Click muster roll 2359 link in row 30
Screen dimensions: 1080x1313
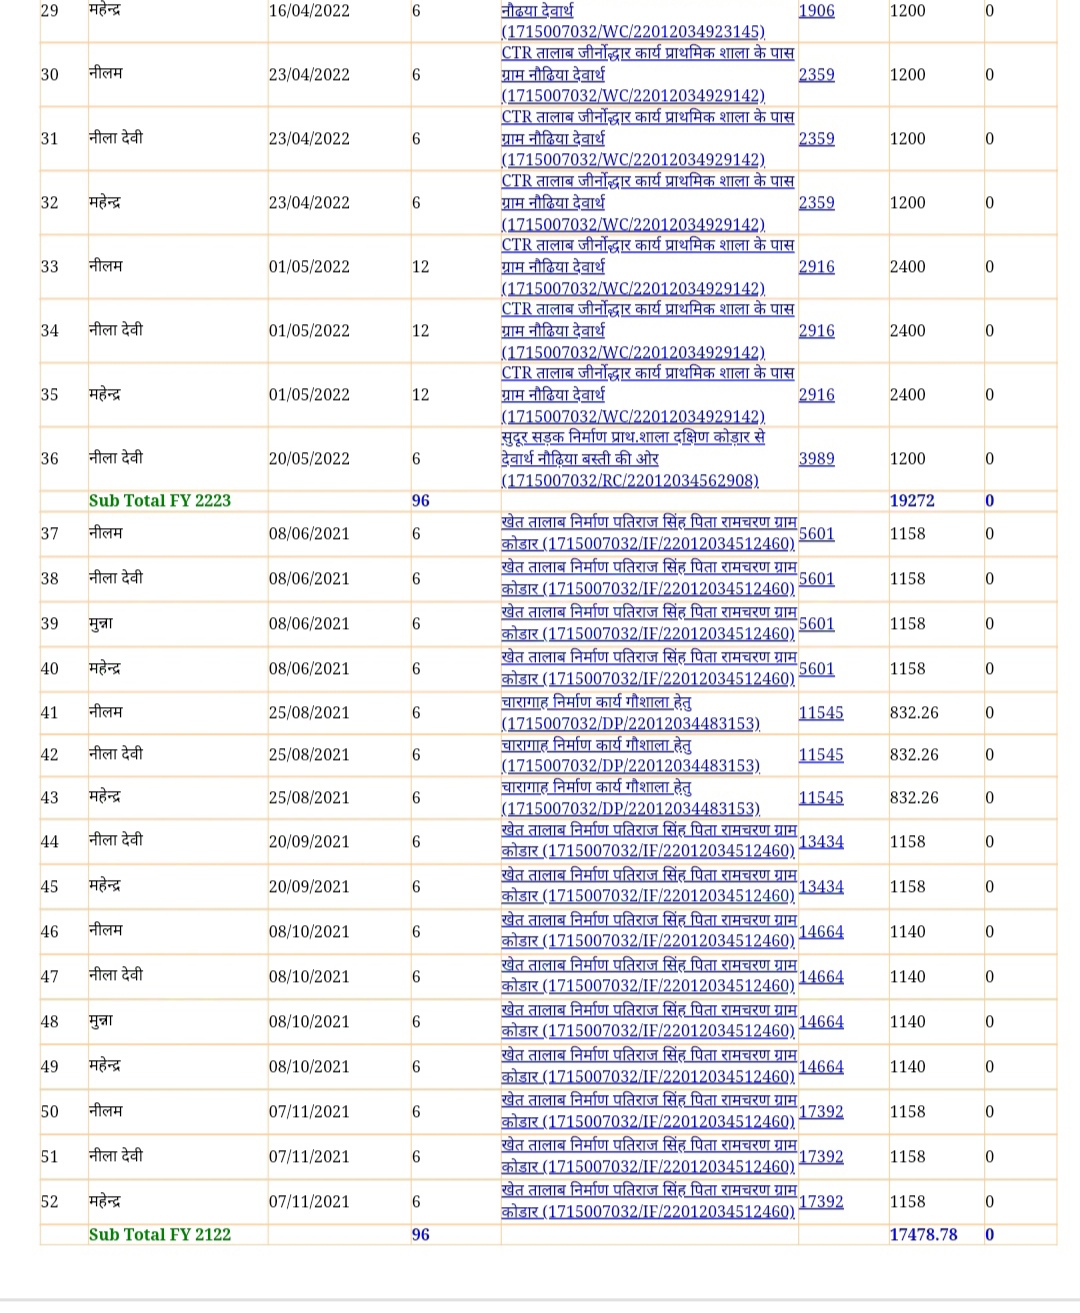(x=816, y=75)
